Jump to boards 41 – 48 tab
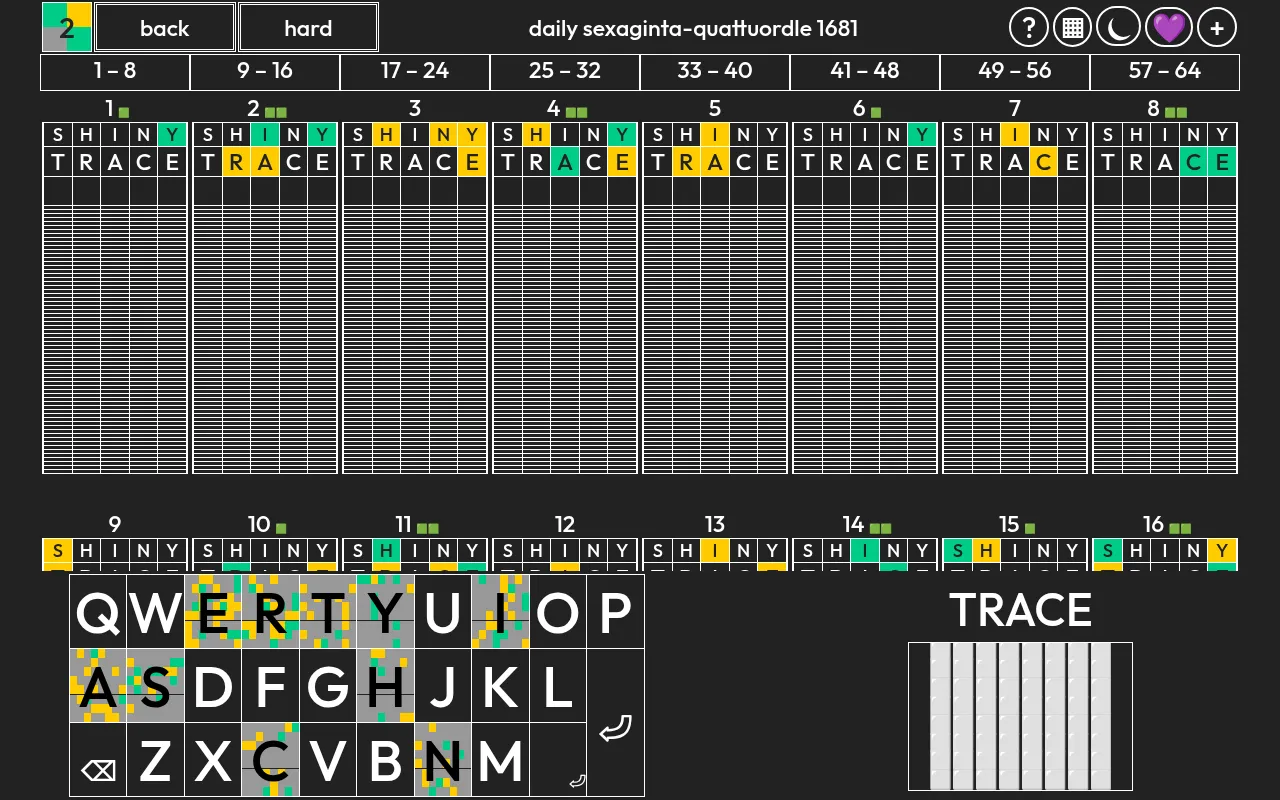 coord(865,72)
